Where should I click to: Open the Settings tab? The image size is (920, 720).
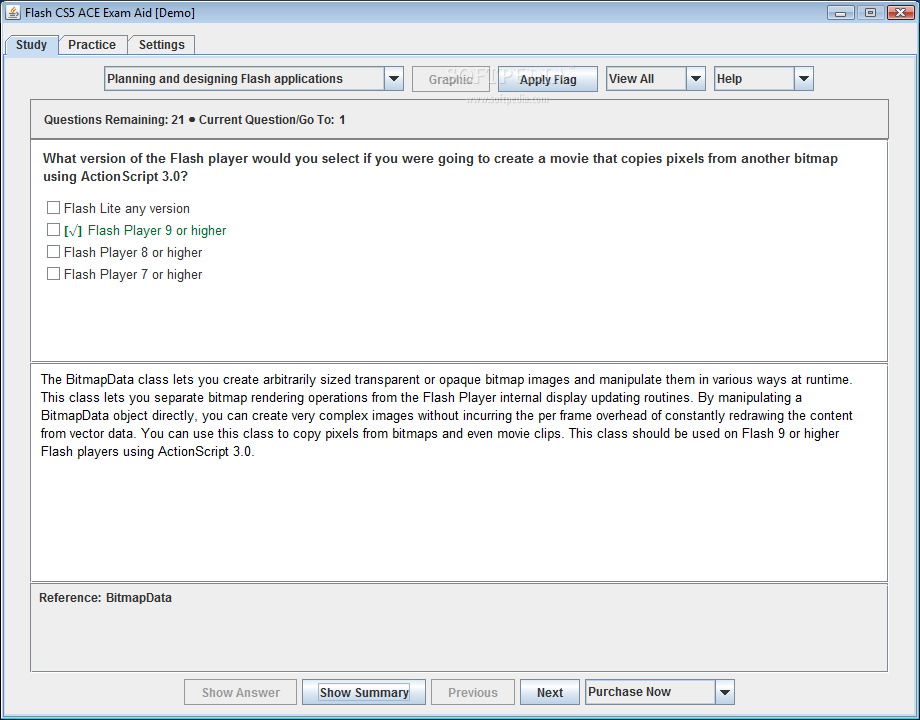click(x=161, y=45)
